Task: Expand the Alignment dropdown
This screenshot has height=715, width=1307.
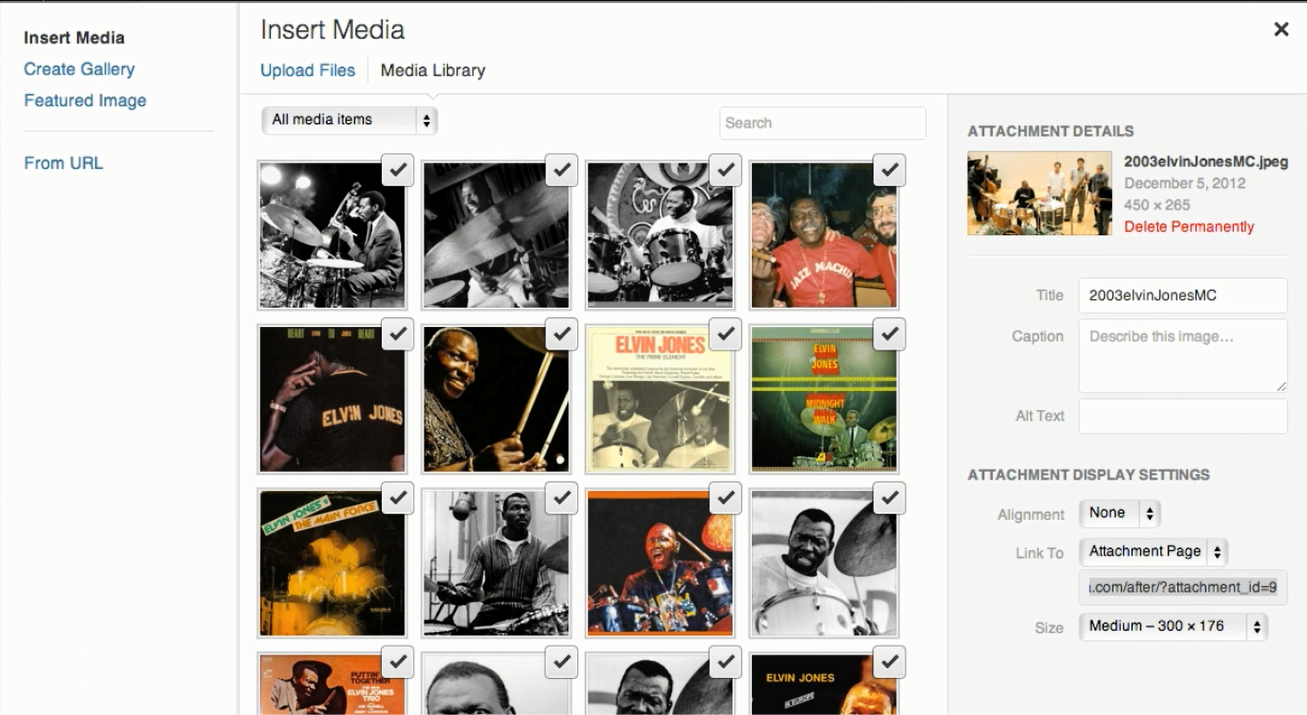Action: tap(1120, 513)
